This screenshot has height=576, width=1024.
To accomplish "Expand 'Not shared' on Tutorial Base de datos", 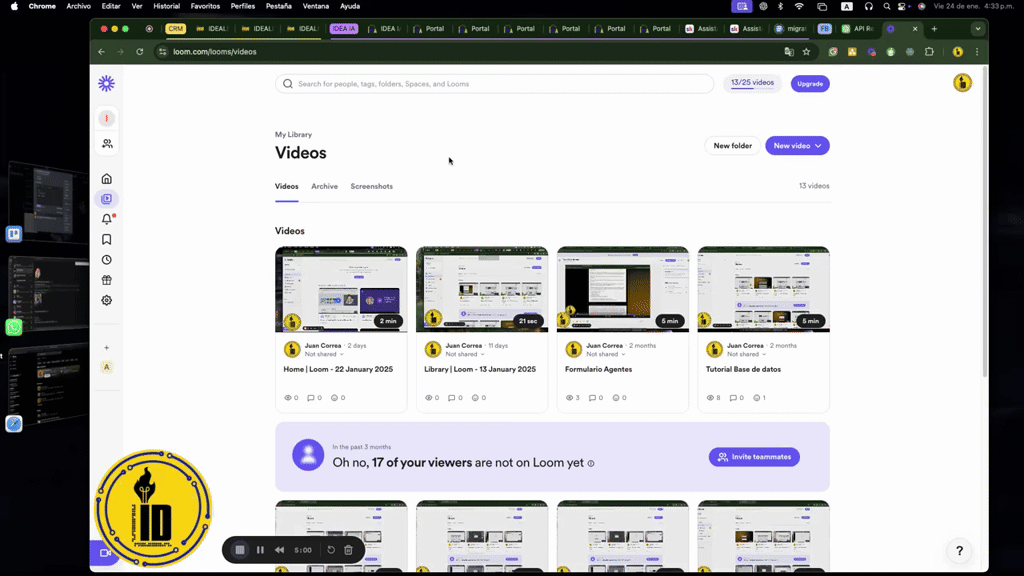I will pos(746,355).
